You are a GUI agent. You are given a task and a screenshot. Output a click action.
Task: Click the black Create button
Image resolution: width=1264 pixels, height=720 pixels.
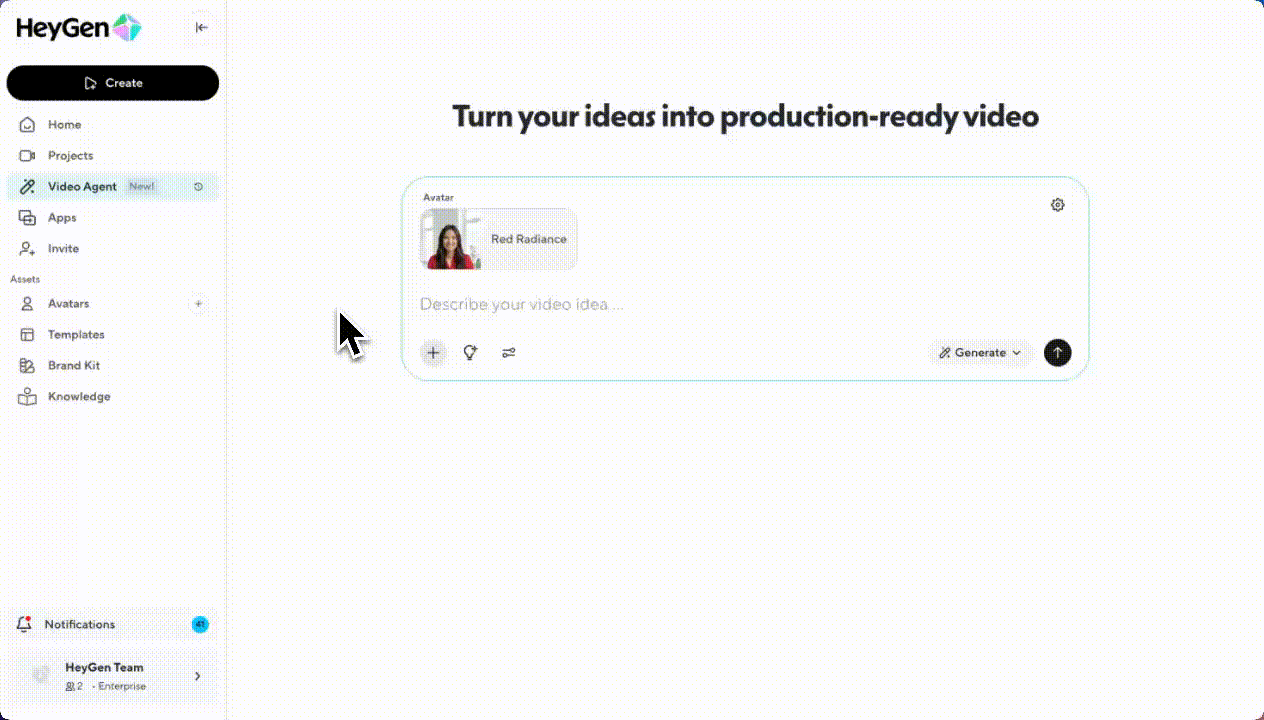tap(113, 83)
